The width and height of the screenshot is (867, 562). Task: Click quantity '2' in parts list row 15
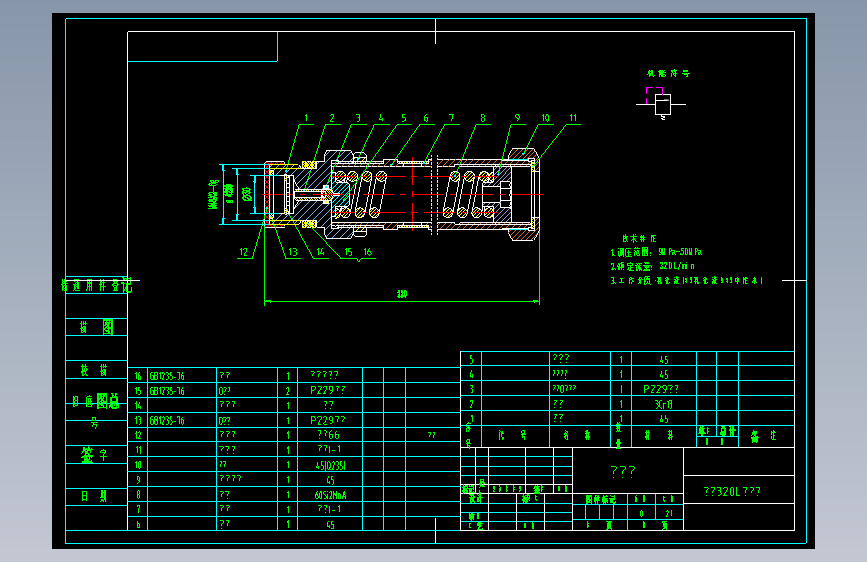(288, 391)
